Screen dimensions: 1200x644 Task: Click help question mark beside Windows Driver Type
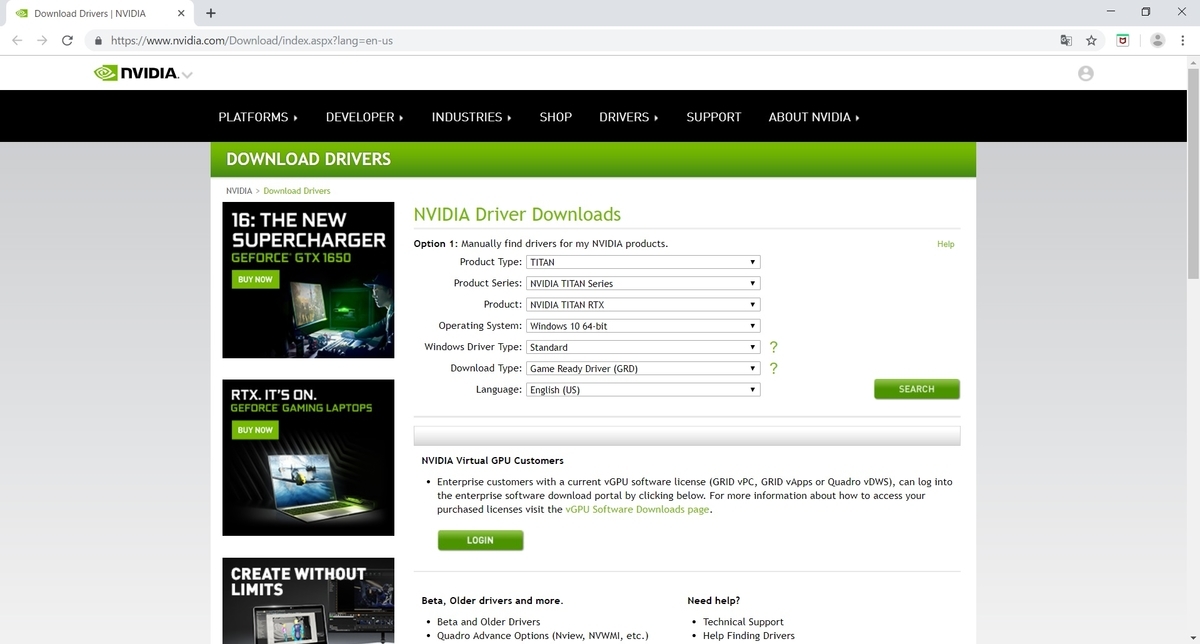point(773,347)
